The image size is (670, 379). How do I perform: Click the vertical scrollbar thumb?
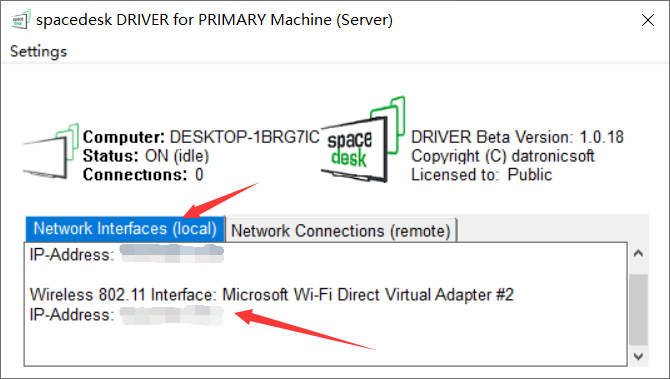[x=638, y=309]
